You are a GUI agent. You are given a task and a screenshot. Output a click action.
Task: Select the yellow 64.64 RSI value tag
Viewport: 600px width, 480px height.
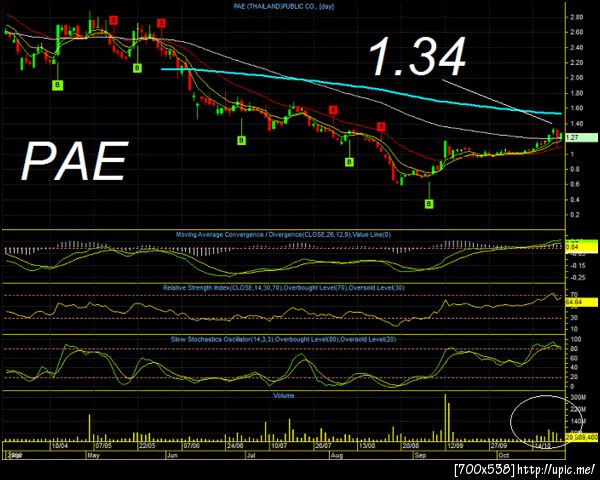click(581, 303)
